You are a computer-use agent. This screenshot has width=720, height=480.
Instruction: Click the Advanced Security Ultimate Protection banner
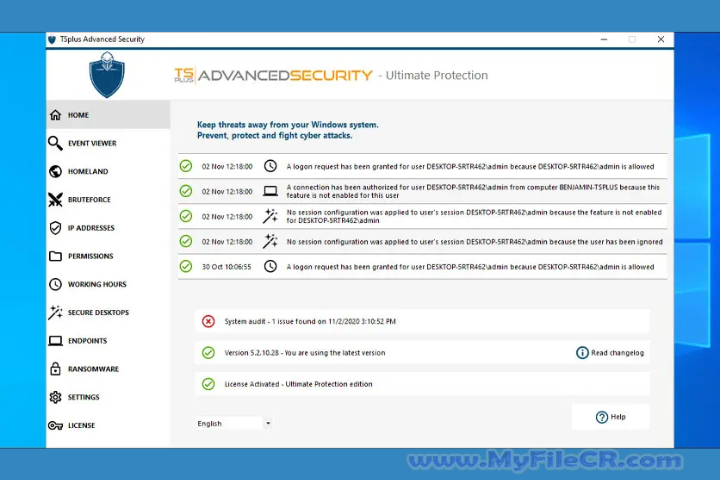point(331,75)
